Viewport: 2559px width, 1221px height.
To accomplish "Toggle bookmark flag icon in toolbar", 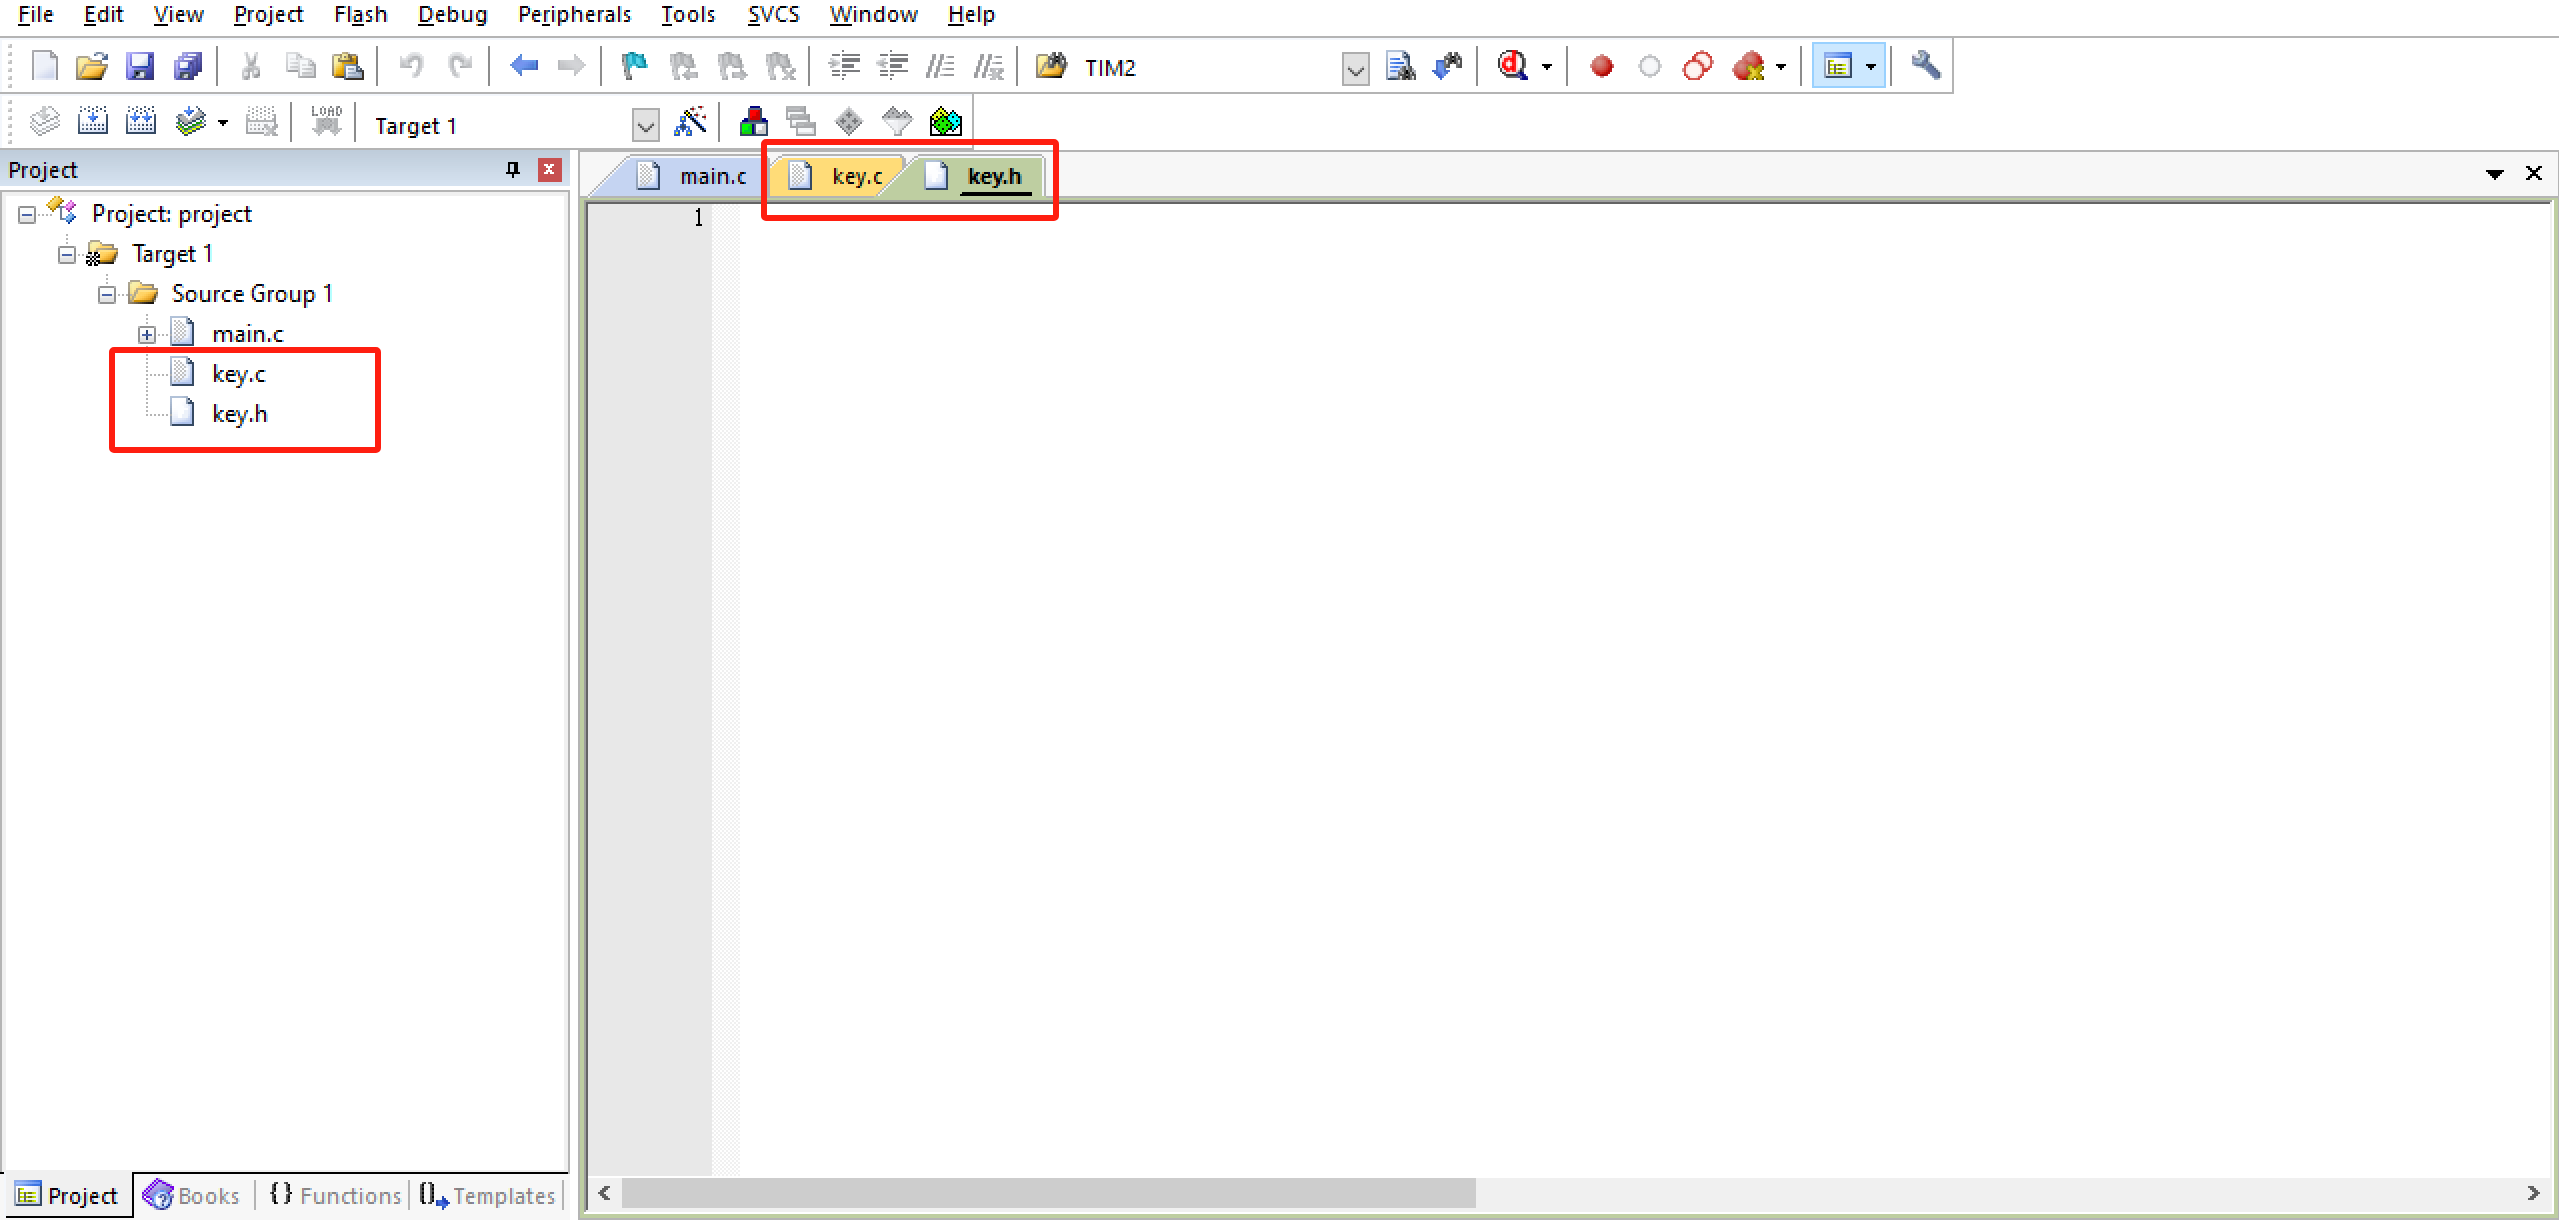I will [634, 67].
